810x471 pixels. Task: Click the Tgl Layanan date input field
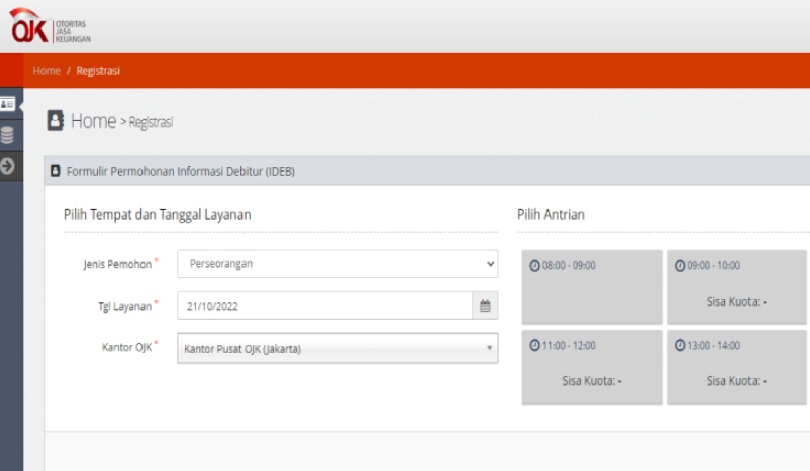[x=324, y=306]
